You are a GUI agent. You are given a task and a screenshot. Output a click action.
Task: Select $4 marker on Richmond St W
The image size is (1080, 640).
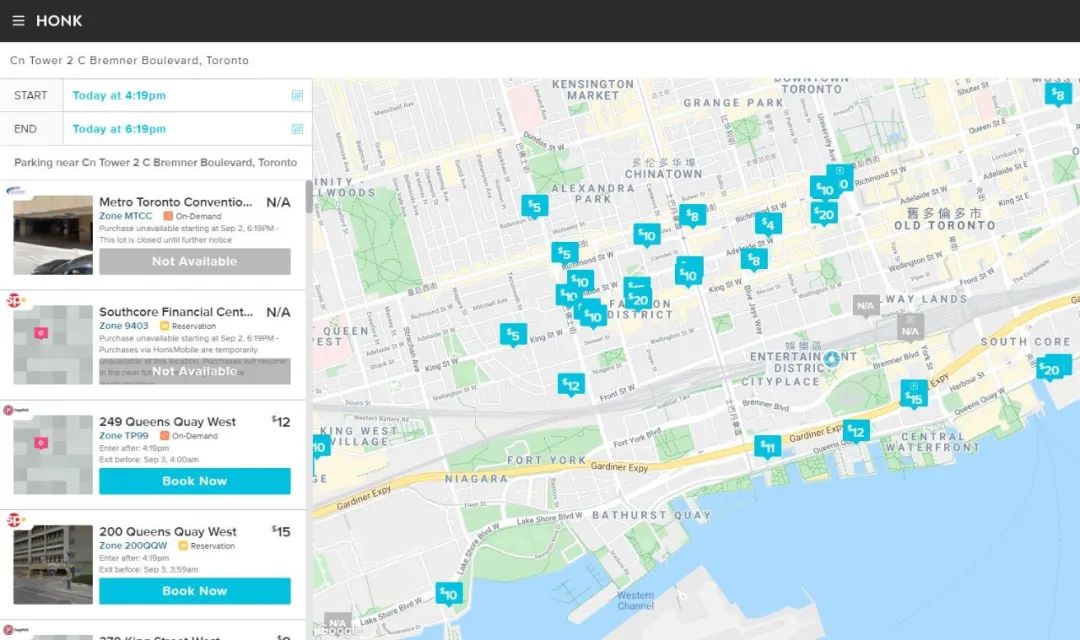point(768,224)
